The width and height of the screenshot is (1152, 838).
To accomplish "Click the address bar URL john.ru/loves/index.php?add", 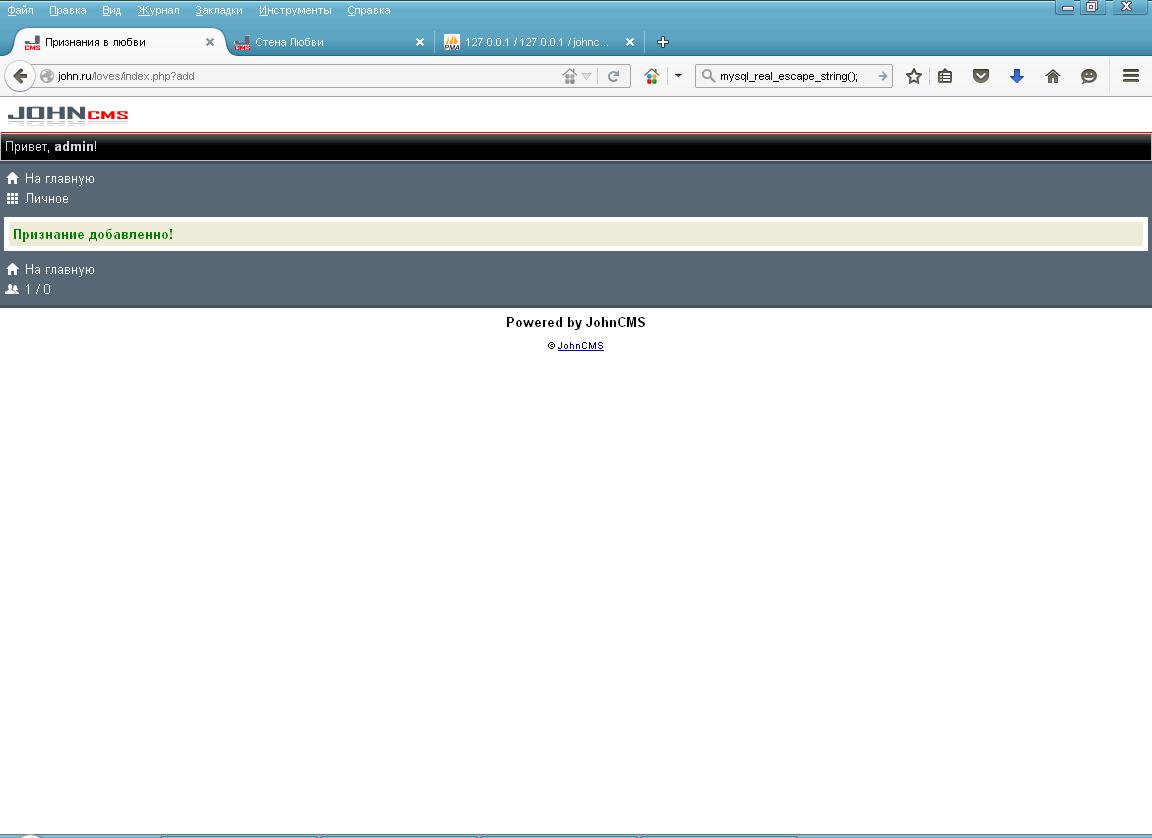I will pos(126,76).
